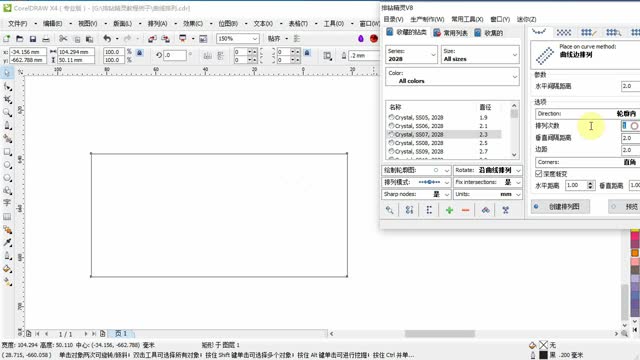Screen dimensions: 640x360
Task: Open the Color All colors dropdown
Action: pos(452,77)
